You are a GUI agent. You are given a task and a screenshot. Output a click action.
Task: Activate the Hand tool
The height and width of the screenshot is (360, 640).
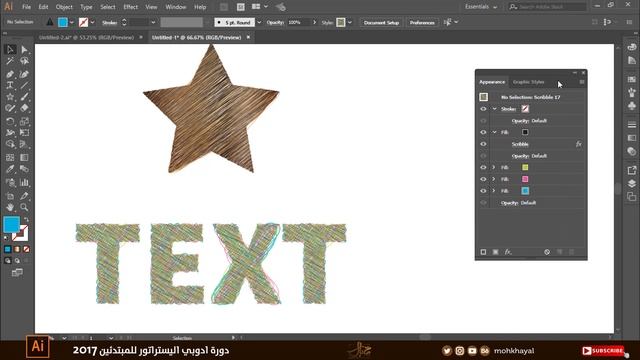click(10, 207)
